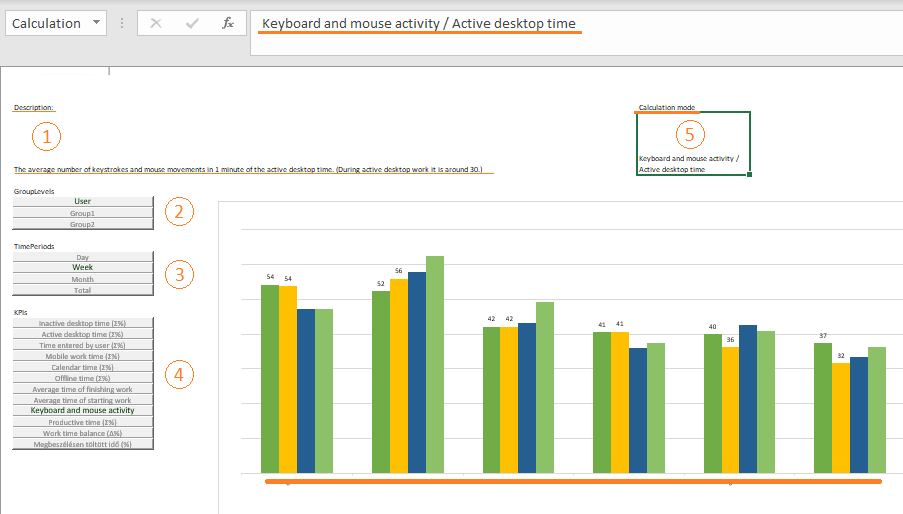This screenshot has width=903, height=514.
Task: Select Month in TimePeriods slicer
Action: click(x=83, y=279)
